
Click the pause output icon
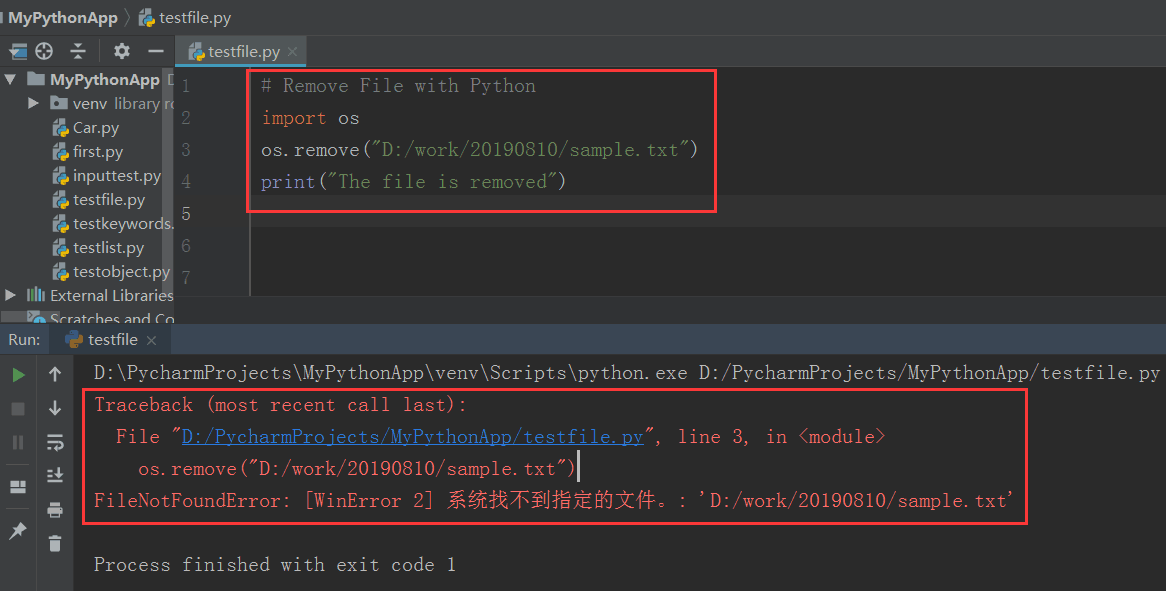click(x=19, y=442)
